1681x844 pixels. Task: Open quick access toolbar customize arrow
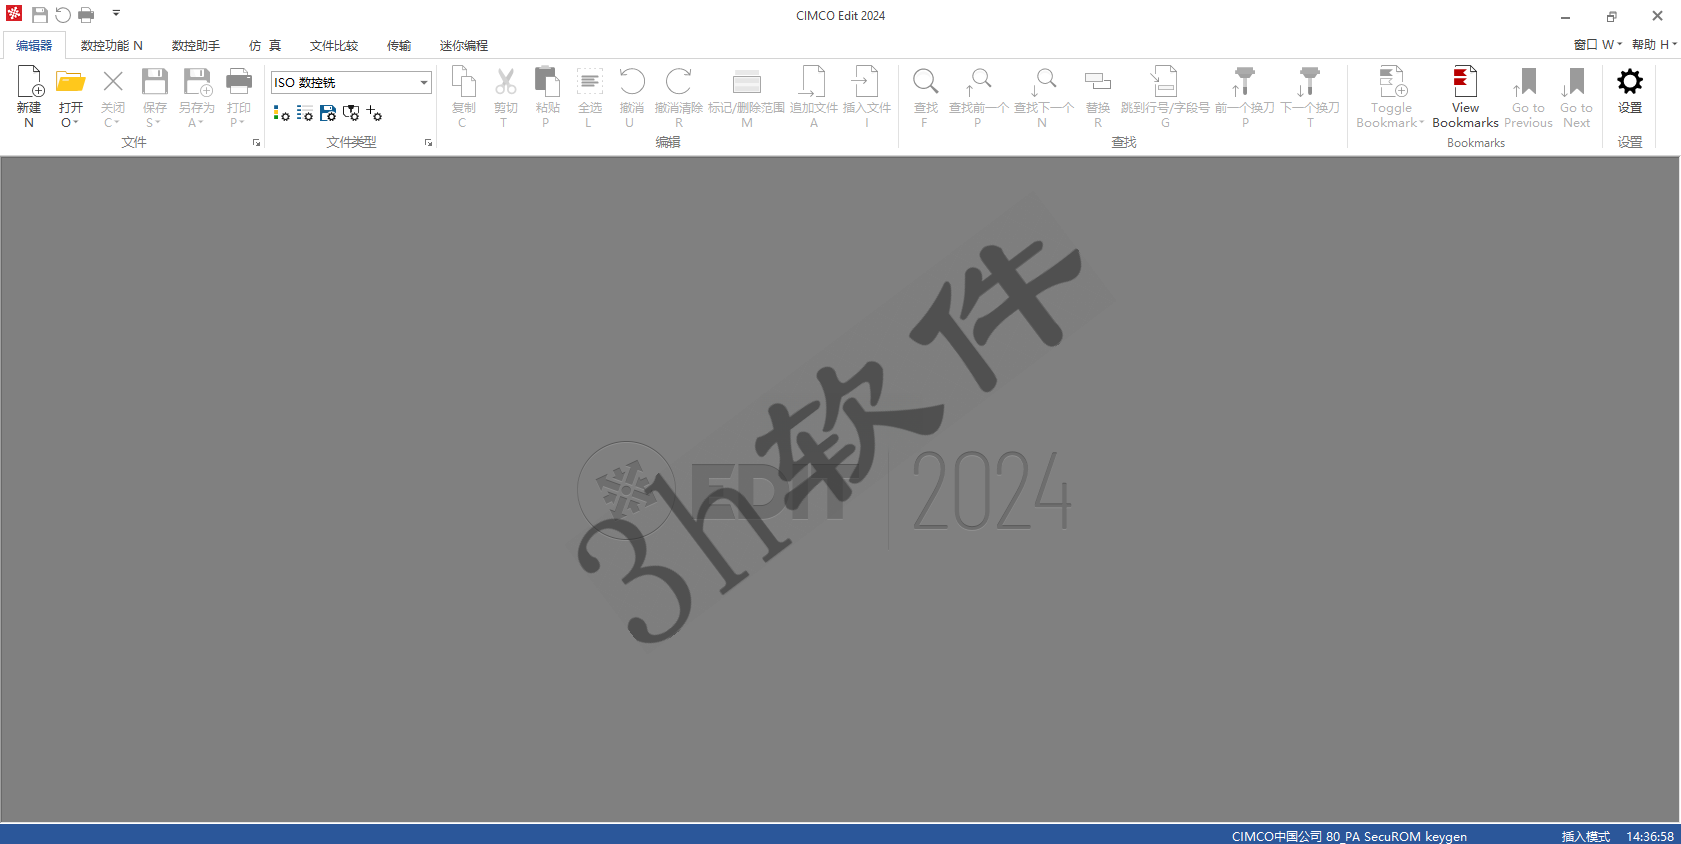tap(116, 14)
